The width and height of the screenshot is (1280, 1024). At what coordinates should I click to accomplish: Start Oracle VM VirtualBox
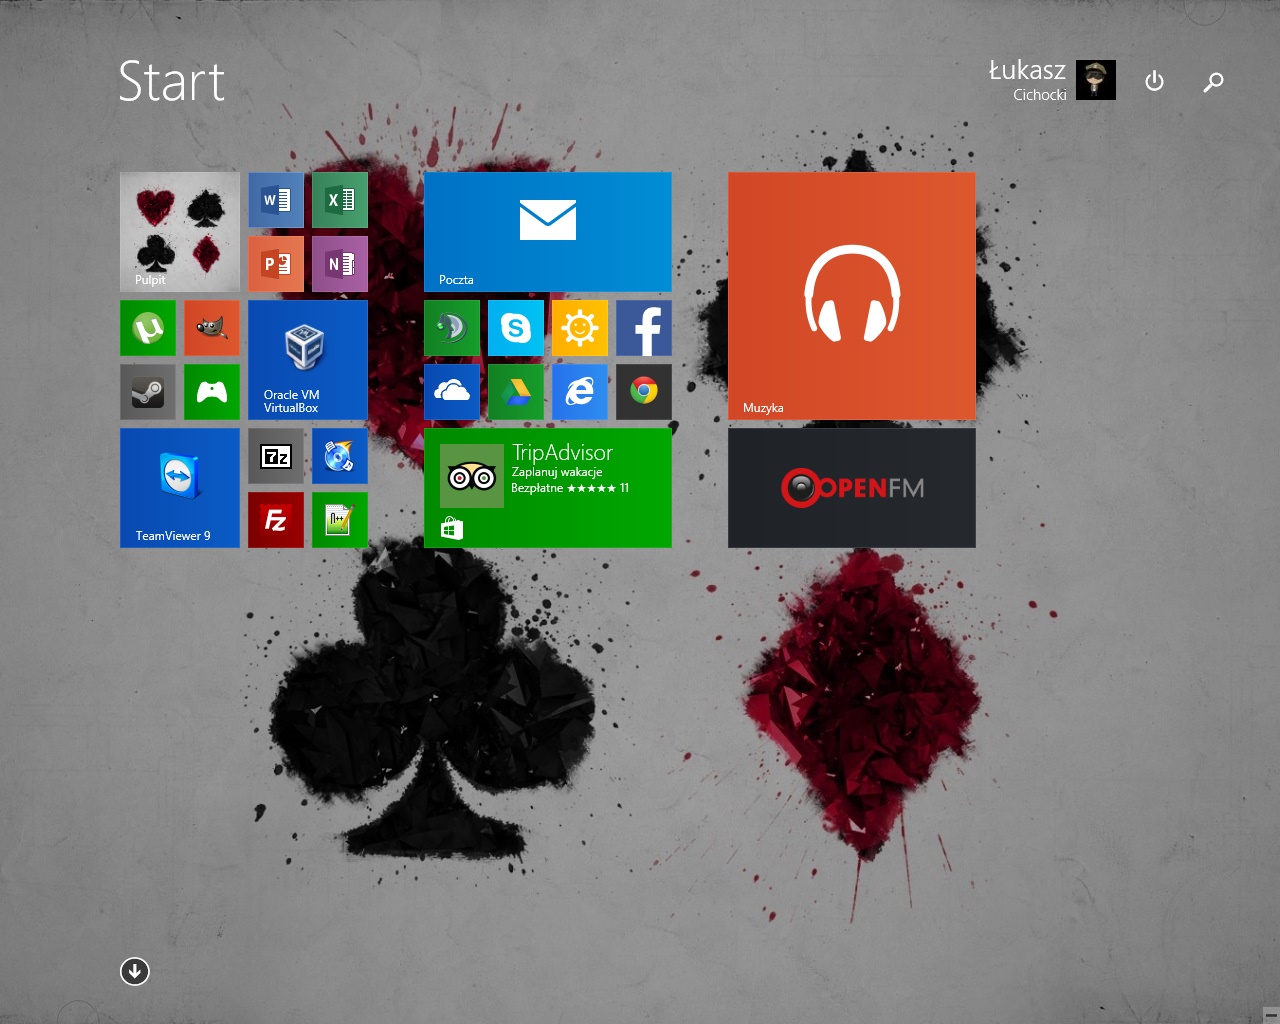coord(308,360)
